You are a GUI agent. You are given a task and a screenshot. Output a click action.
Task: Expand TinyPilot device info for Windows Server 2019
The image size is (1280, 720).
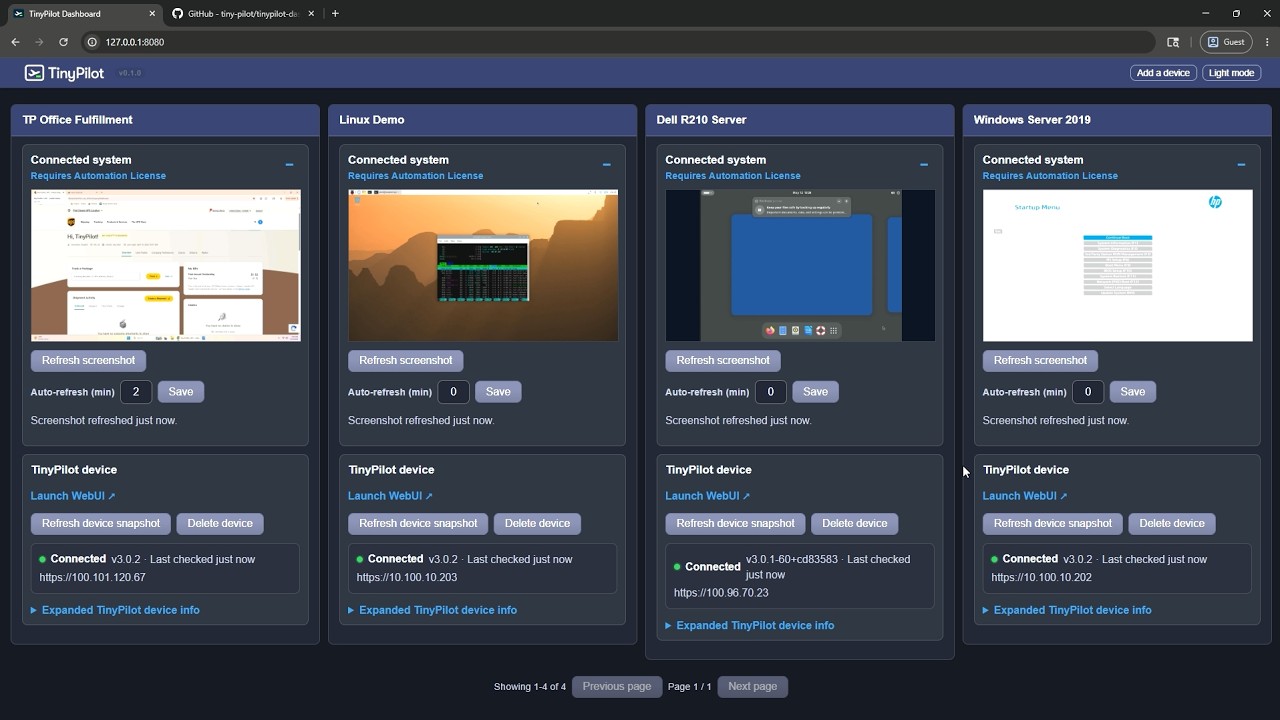(x=1067, y=610)
